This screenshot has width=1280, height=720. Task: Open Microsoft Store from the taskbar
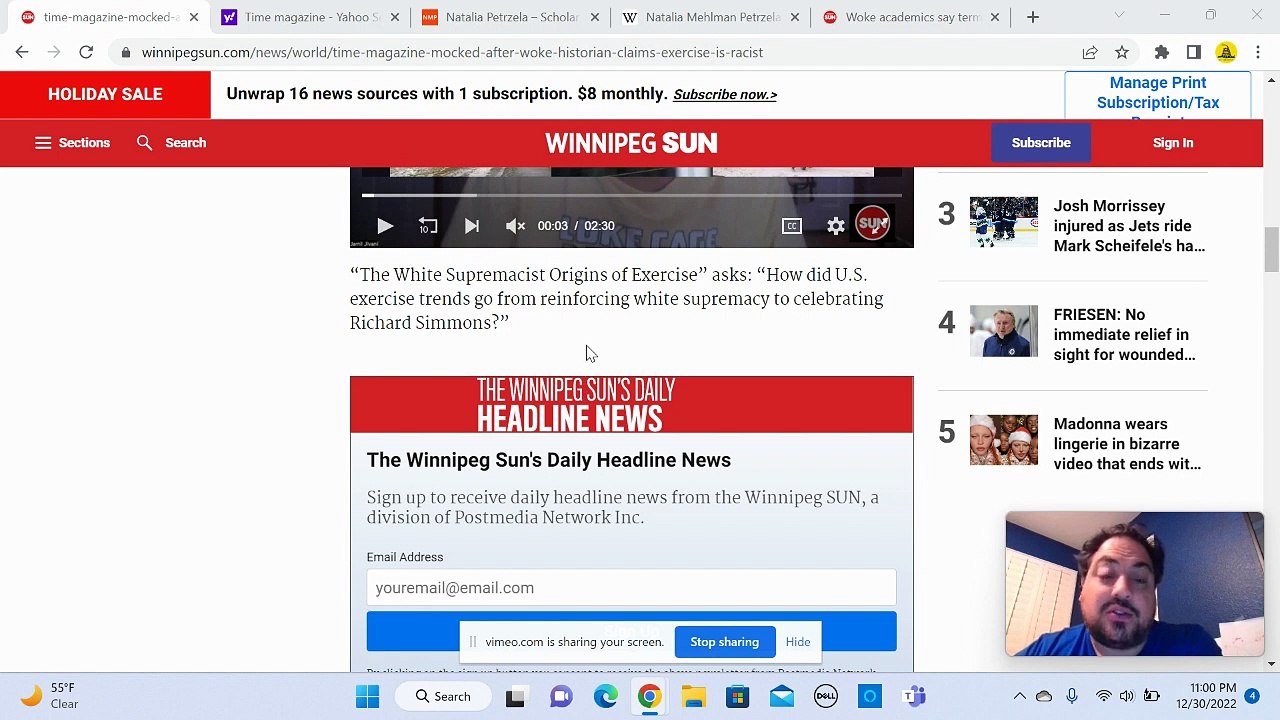(x=737, y=697)
